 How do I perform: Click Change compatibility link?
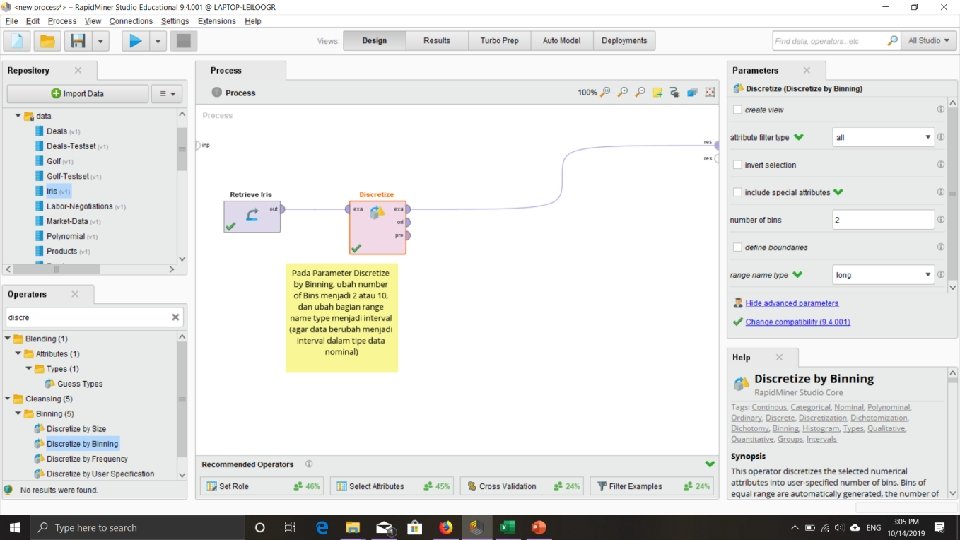tap(797, 322)
